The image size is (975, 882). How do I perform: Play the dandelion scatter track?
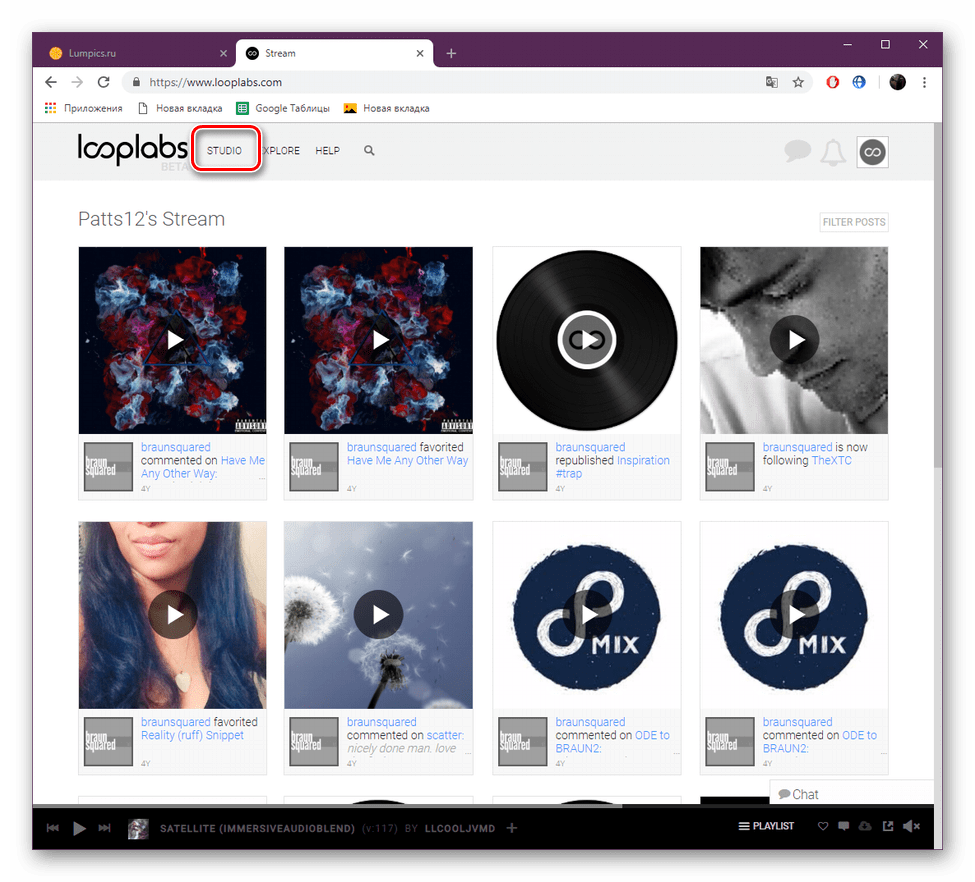pos(378,615)
